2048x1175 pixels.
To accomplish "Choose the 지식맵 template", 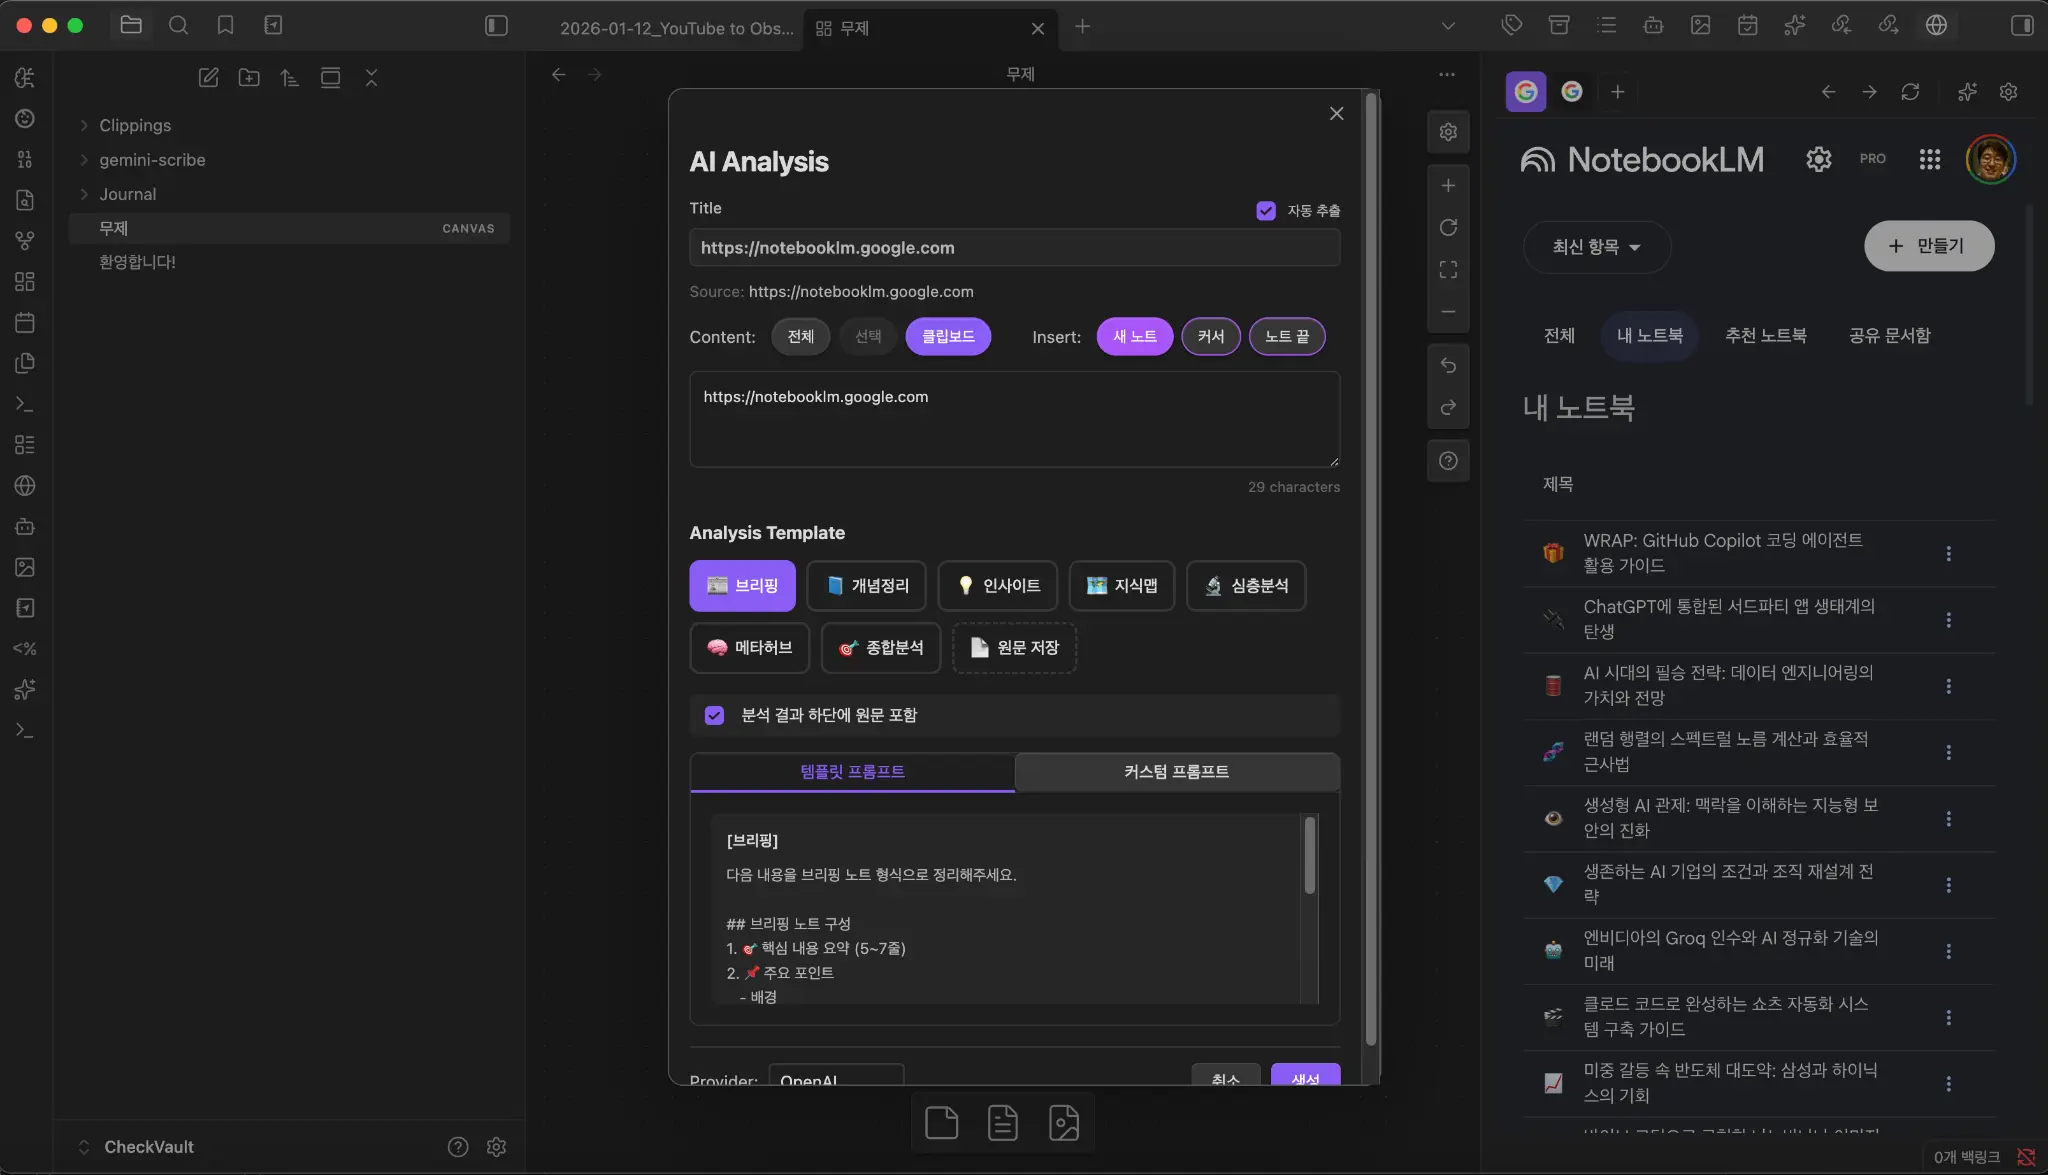I will [1121, 586].
